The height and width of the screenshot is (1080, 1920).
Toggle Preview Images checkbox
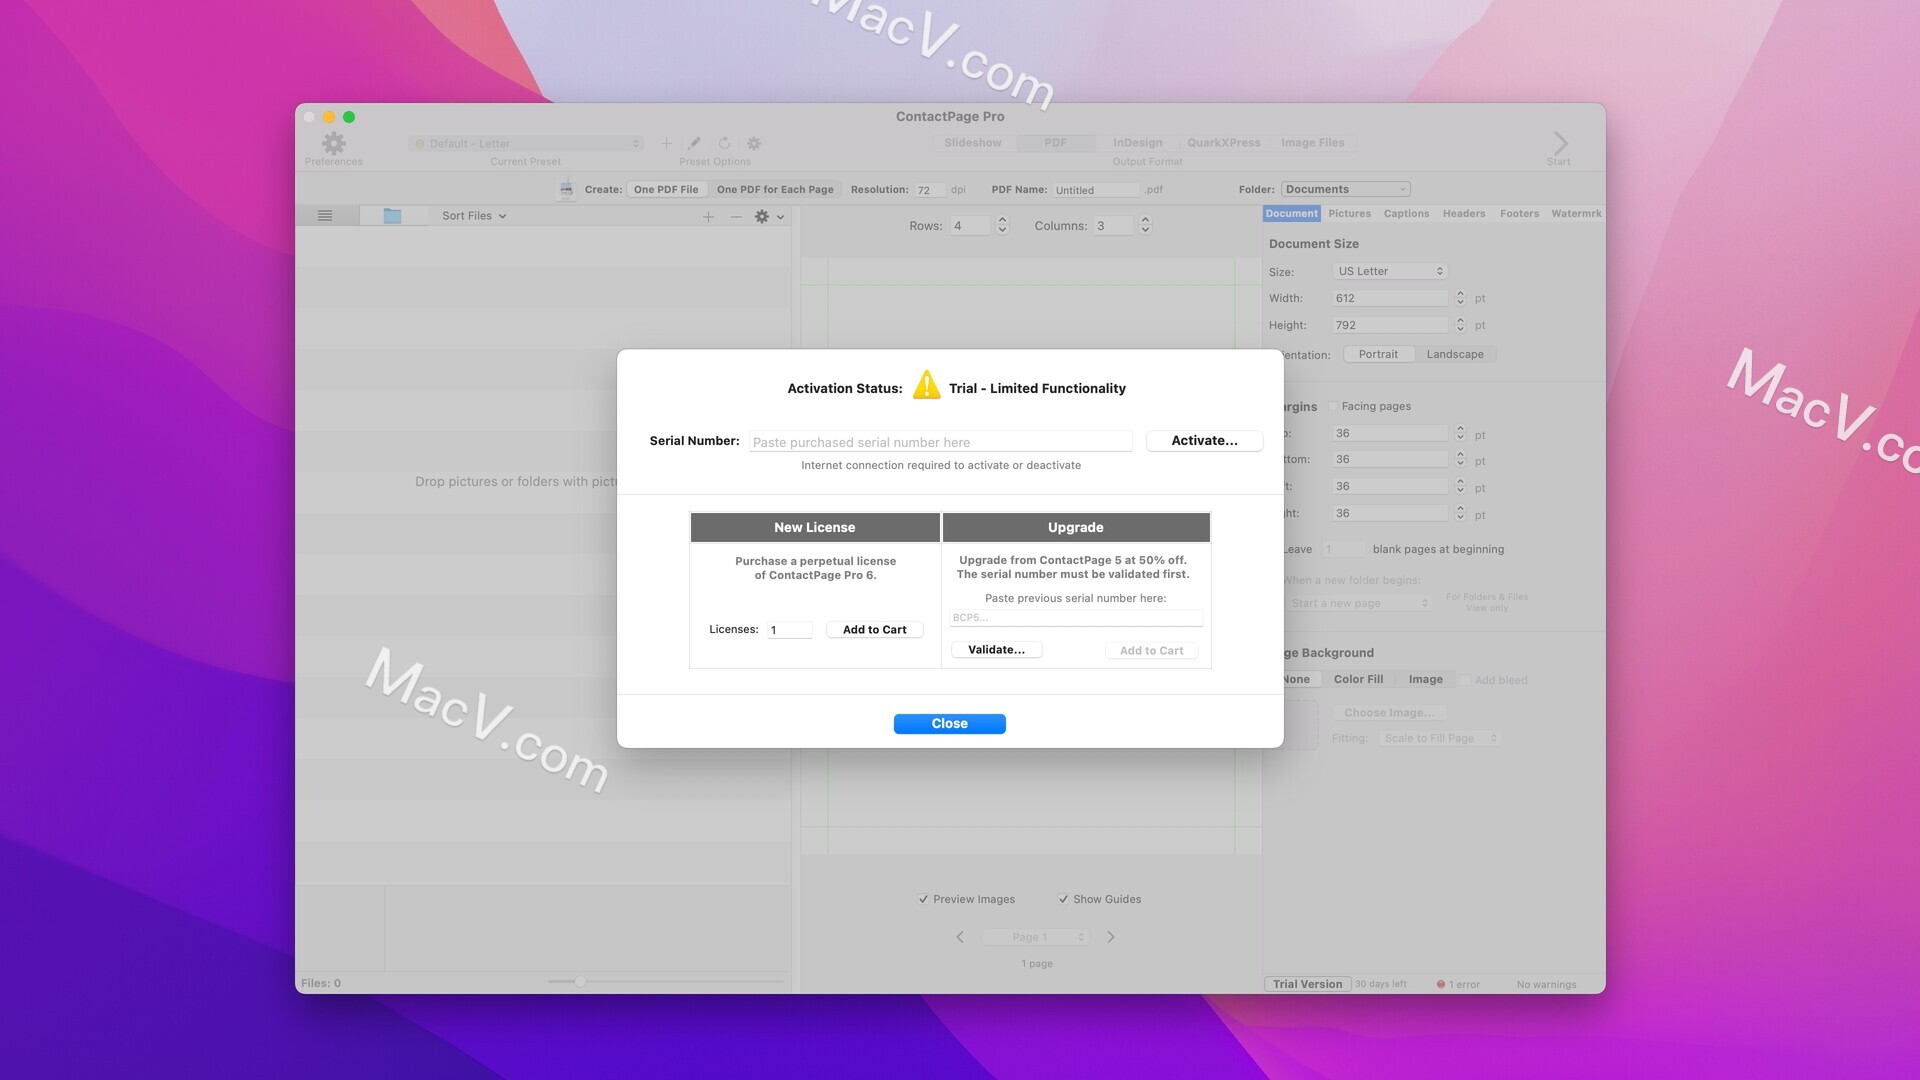(923, 899)
